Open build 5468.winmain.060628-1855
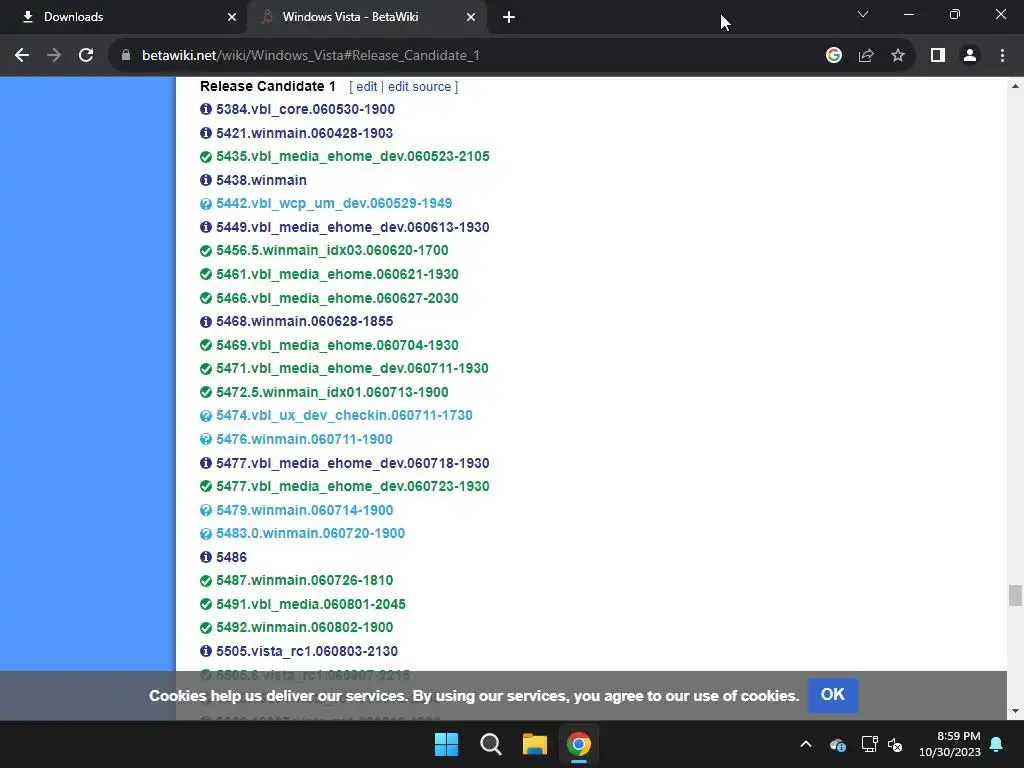 (x=304, y=321)
